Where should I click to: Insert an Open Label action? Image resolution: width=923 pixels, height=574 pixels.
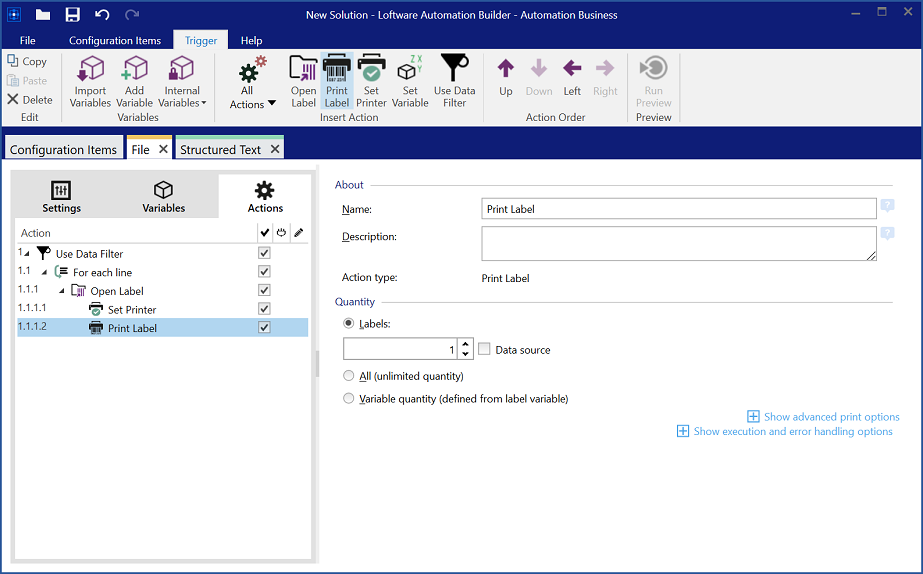303,81
